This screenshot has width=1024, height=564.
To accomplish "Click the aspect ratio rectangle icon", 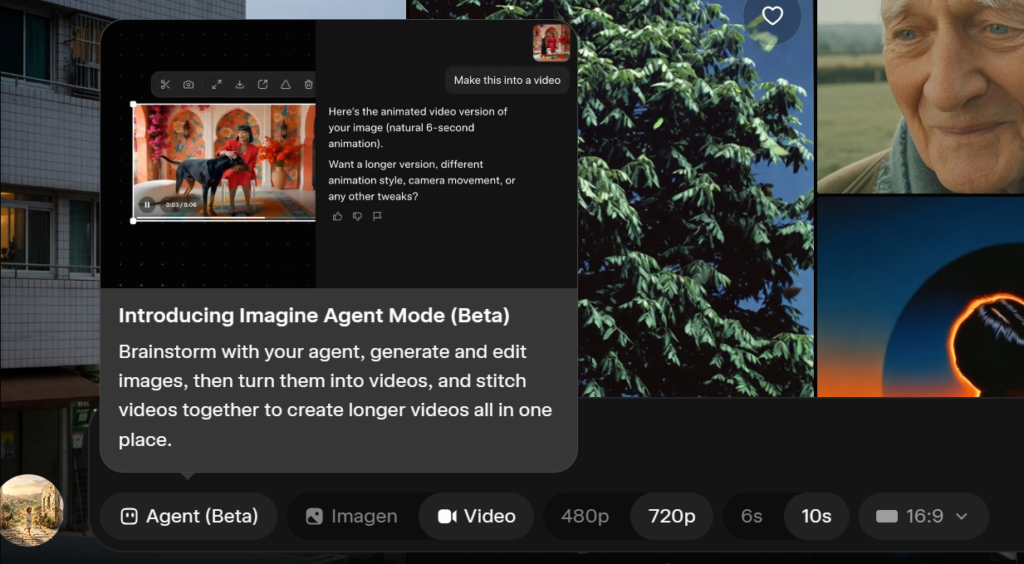I will 887,516.
